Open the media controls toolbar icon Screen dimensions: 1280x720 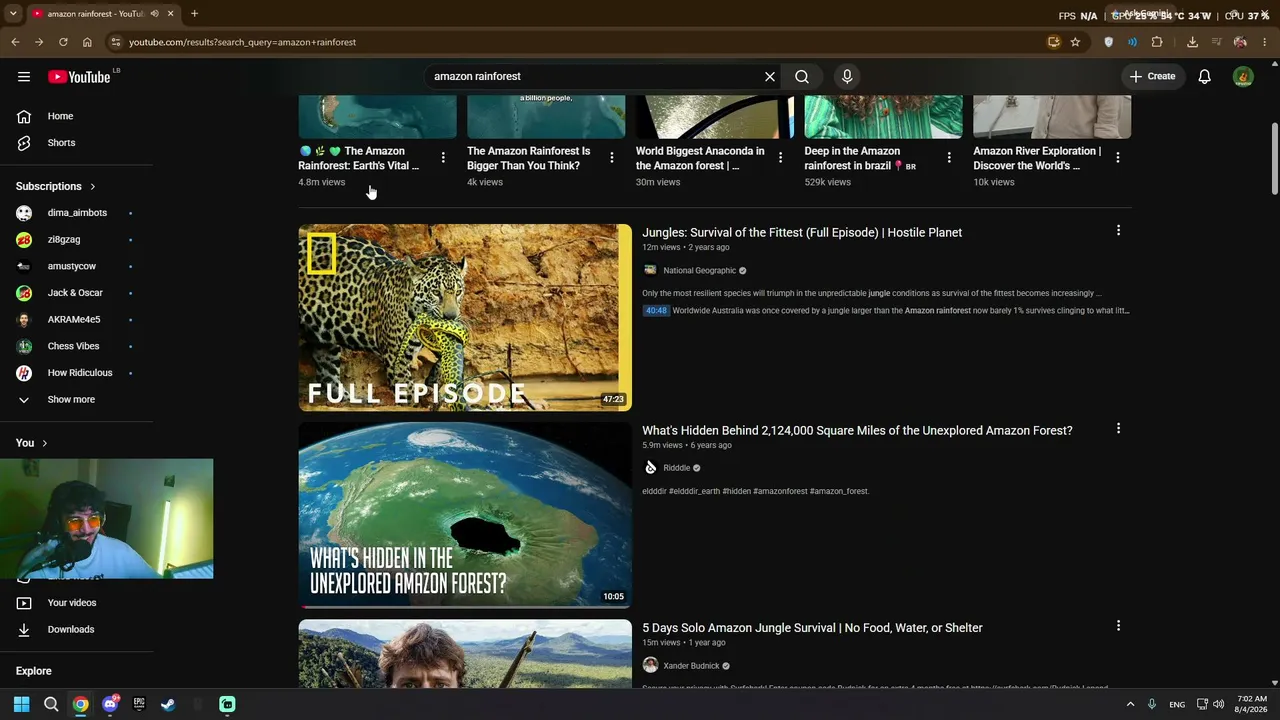pyautogui.click(x=1216, y=42)
